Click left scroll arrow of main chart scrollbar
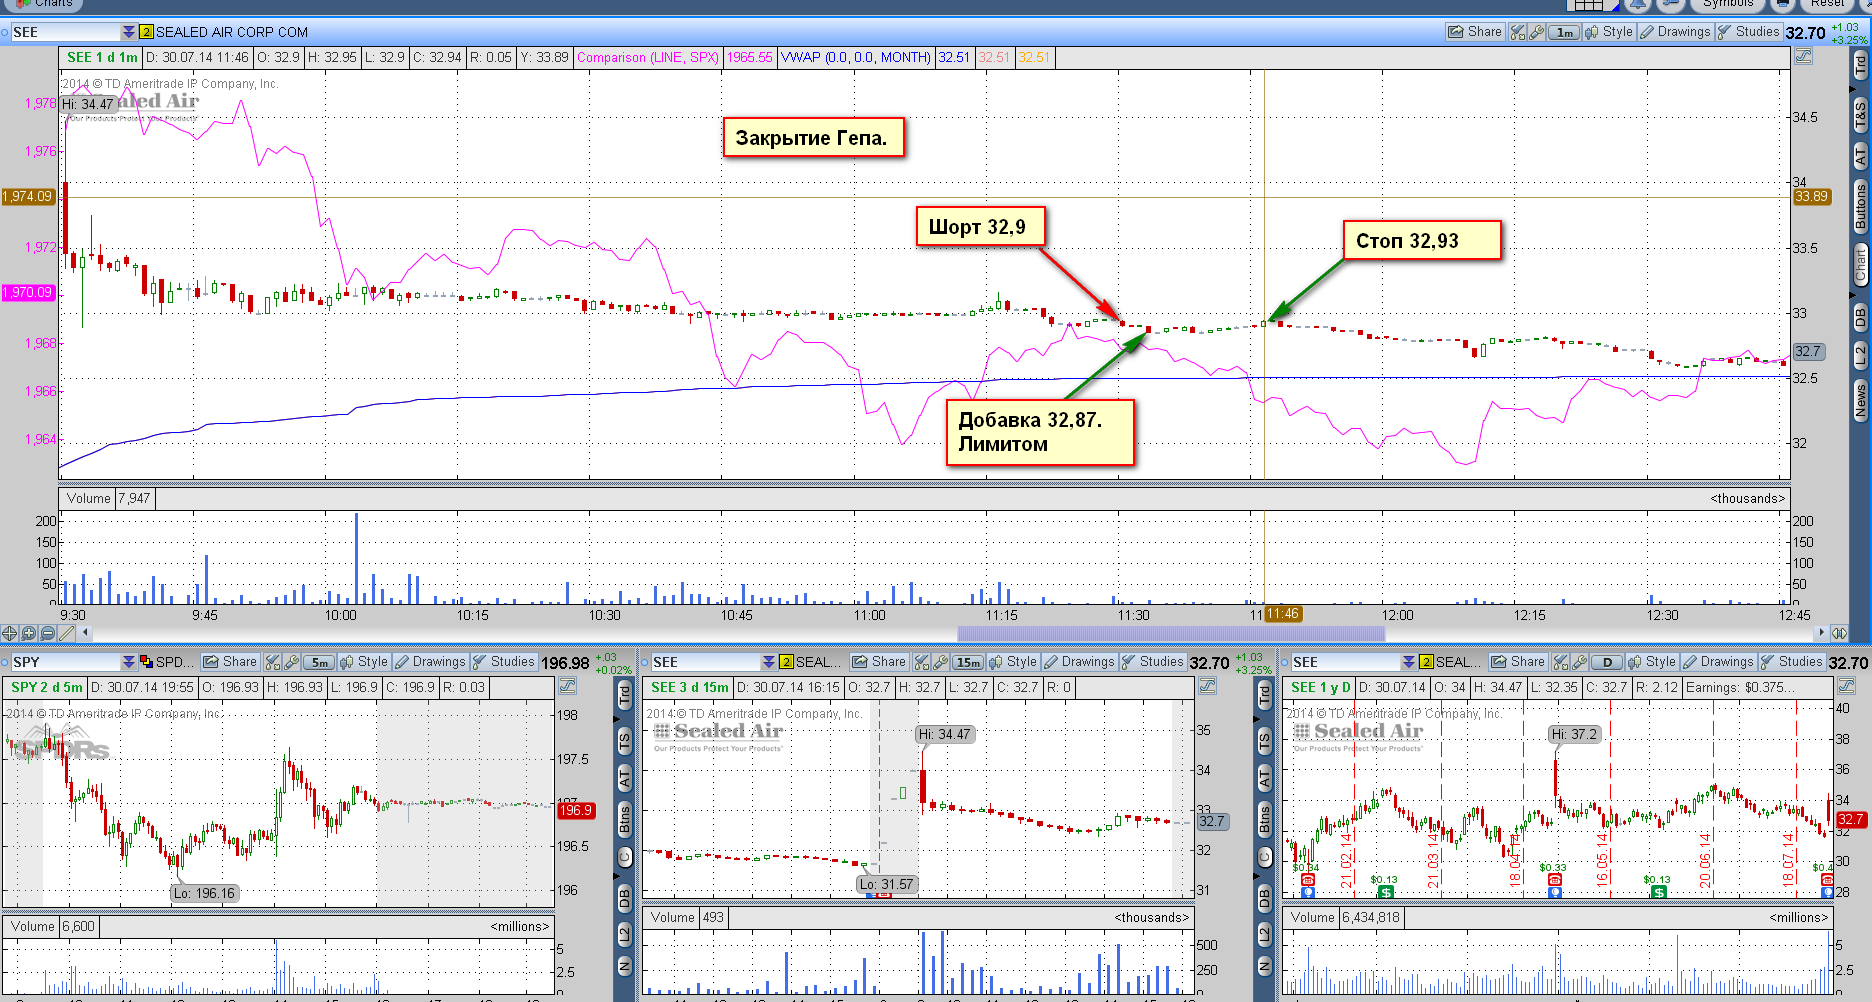1872x1002 pixels. click(x=86, y=633)
